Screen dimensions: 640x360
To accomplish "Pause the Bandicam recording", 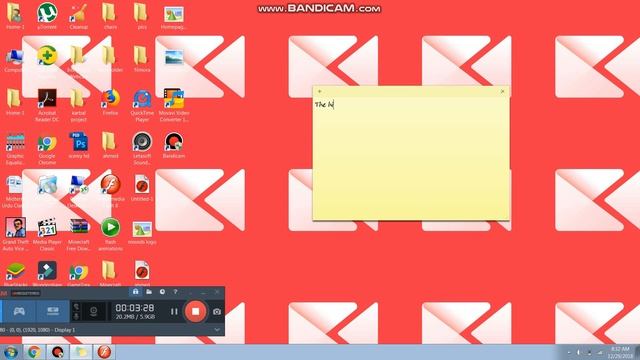I will coord(174,311).
